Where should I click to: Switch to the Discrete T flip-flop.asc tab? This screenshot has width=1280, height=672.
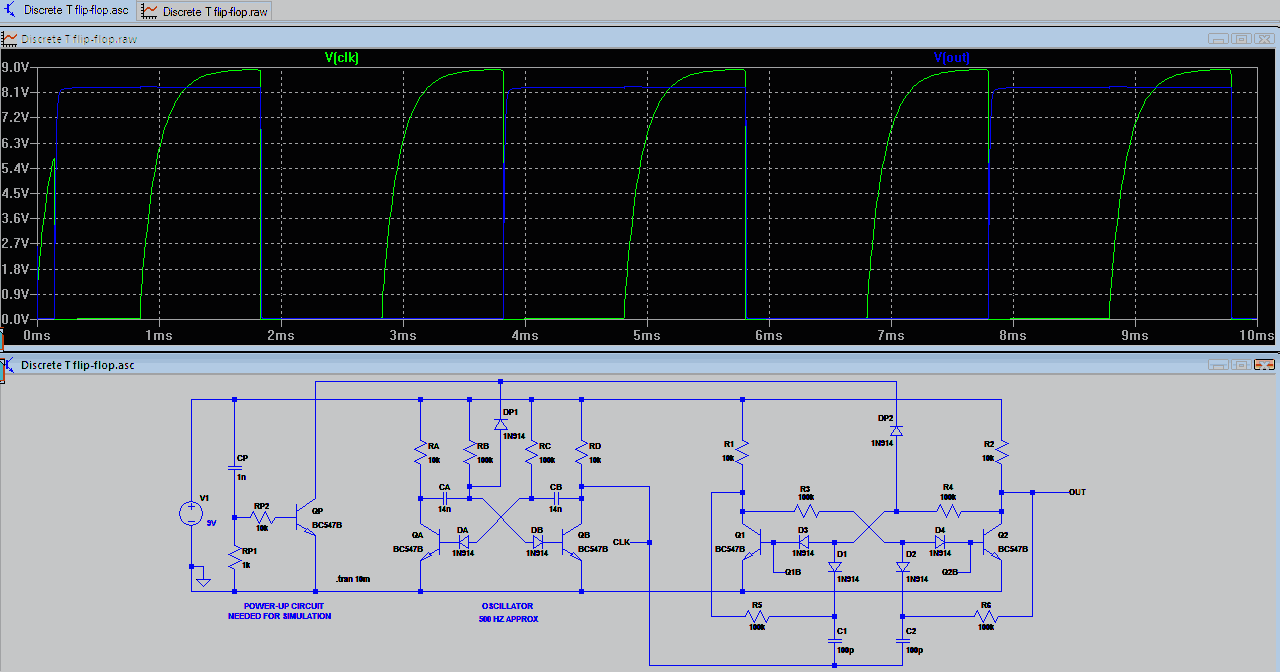pyautogui.click(x=66, y=11)
